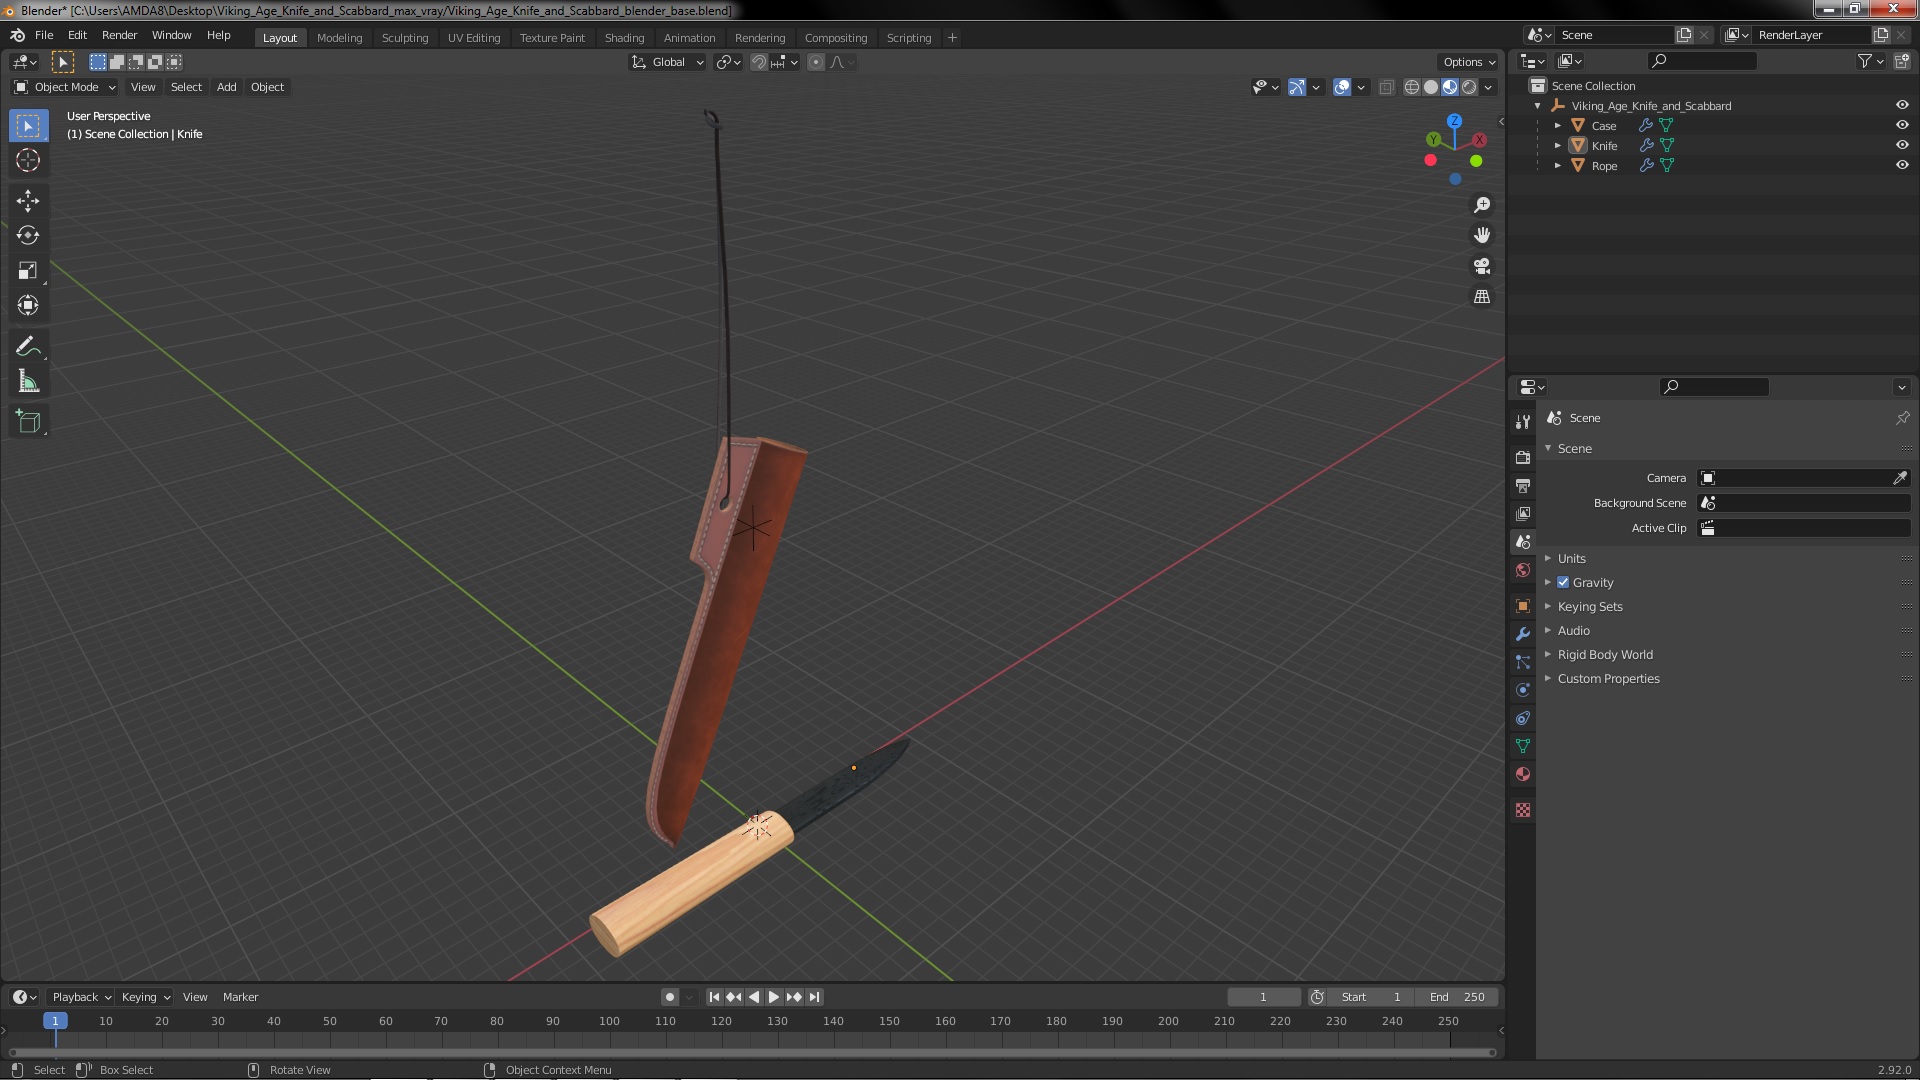Toggle X-ray mode
This screenshot has height=1080, width=1920.
click(x=1386, y=88)
